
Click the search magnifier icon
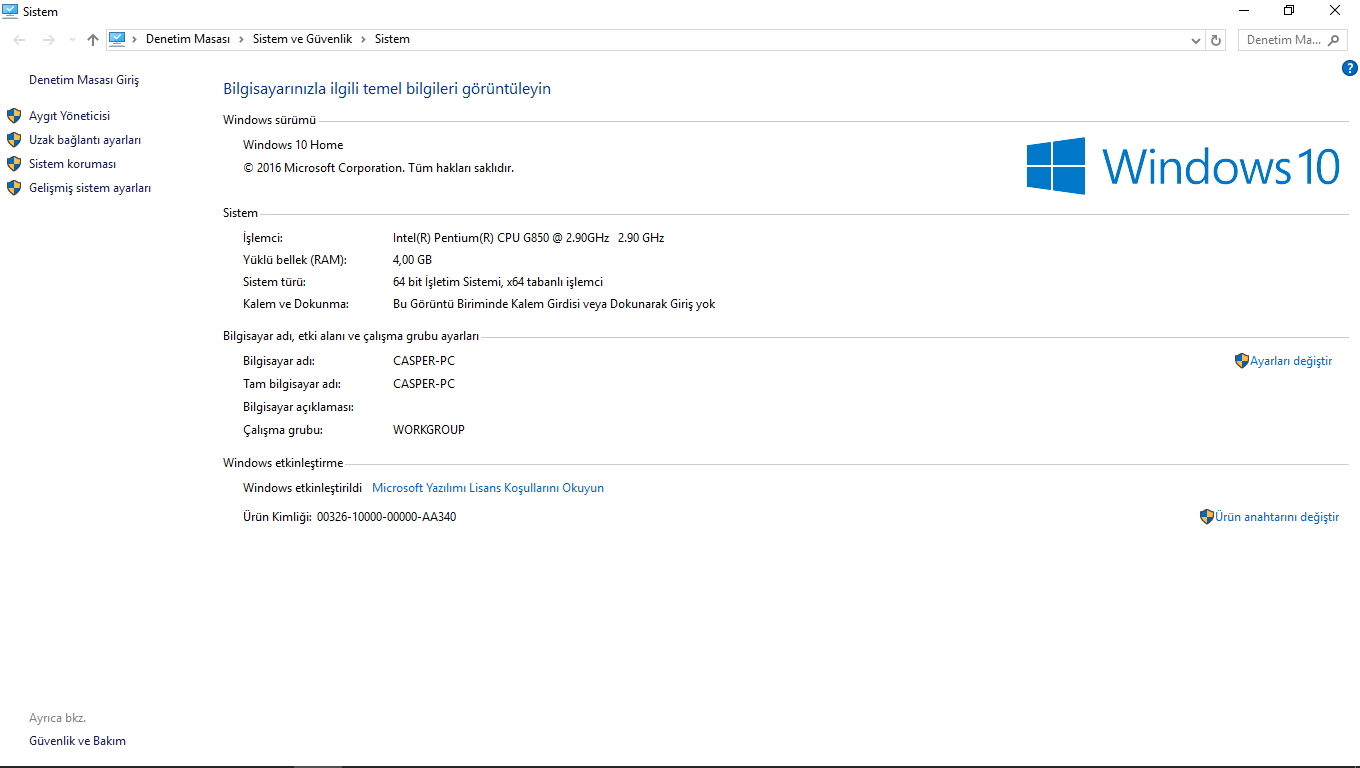[1333, 40]
